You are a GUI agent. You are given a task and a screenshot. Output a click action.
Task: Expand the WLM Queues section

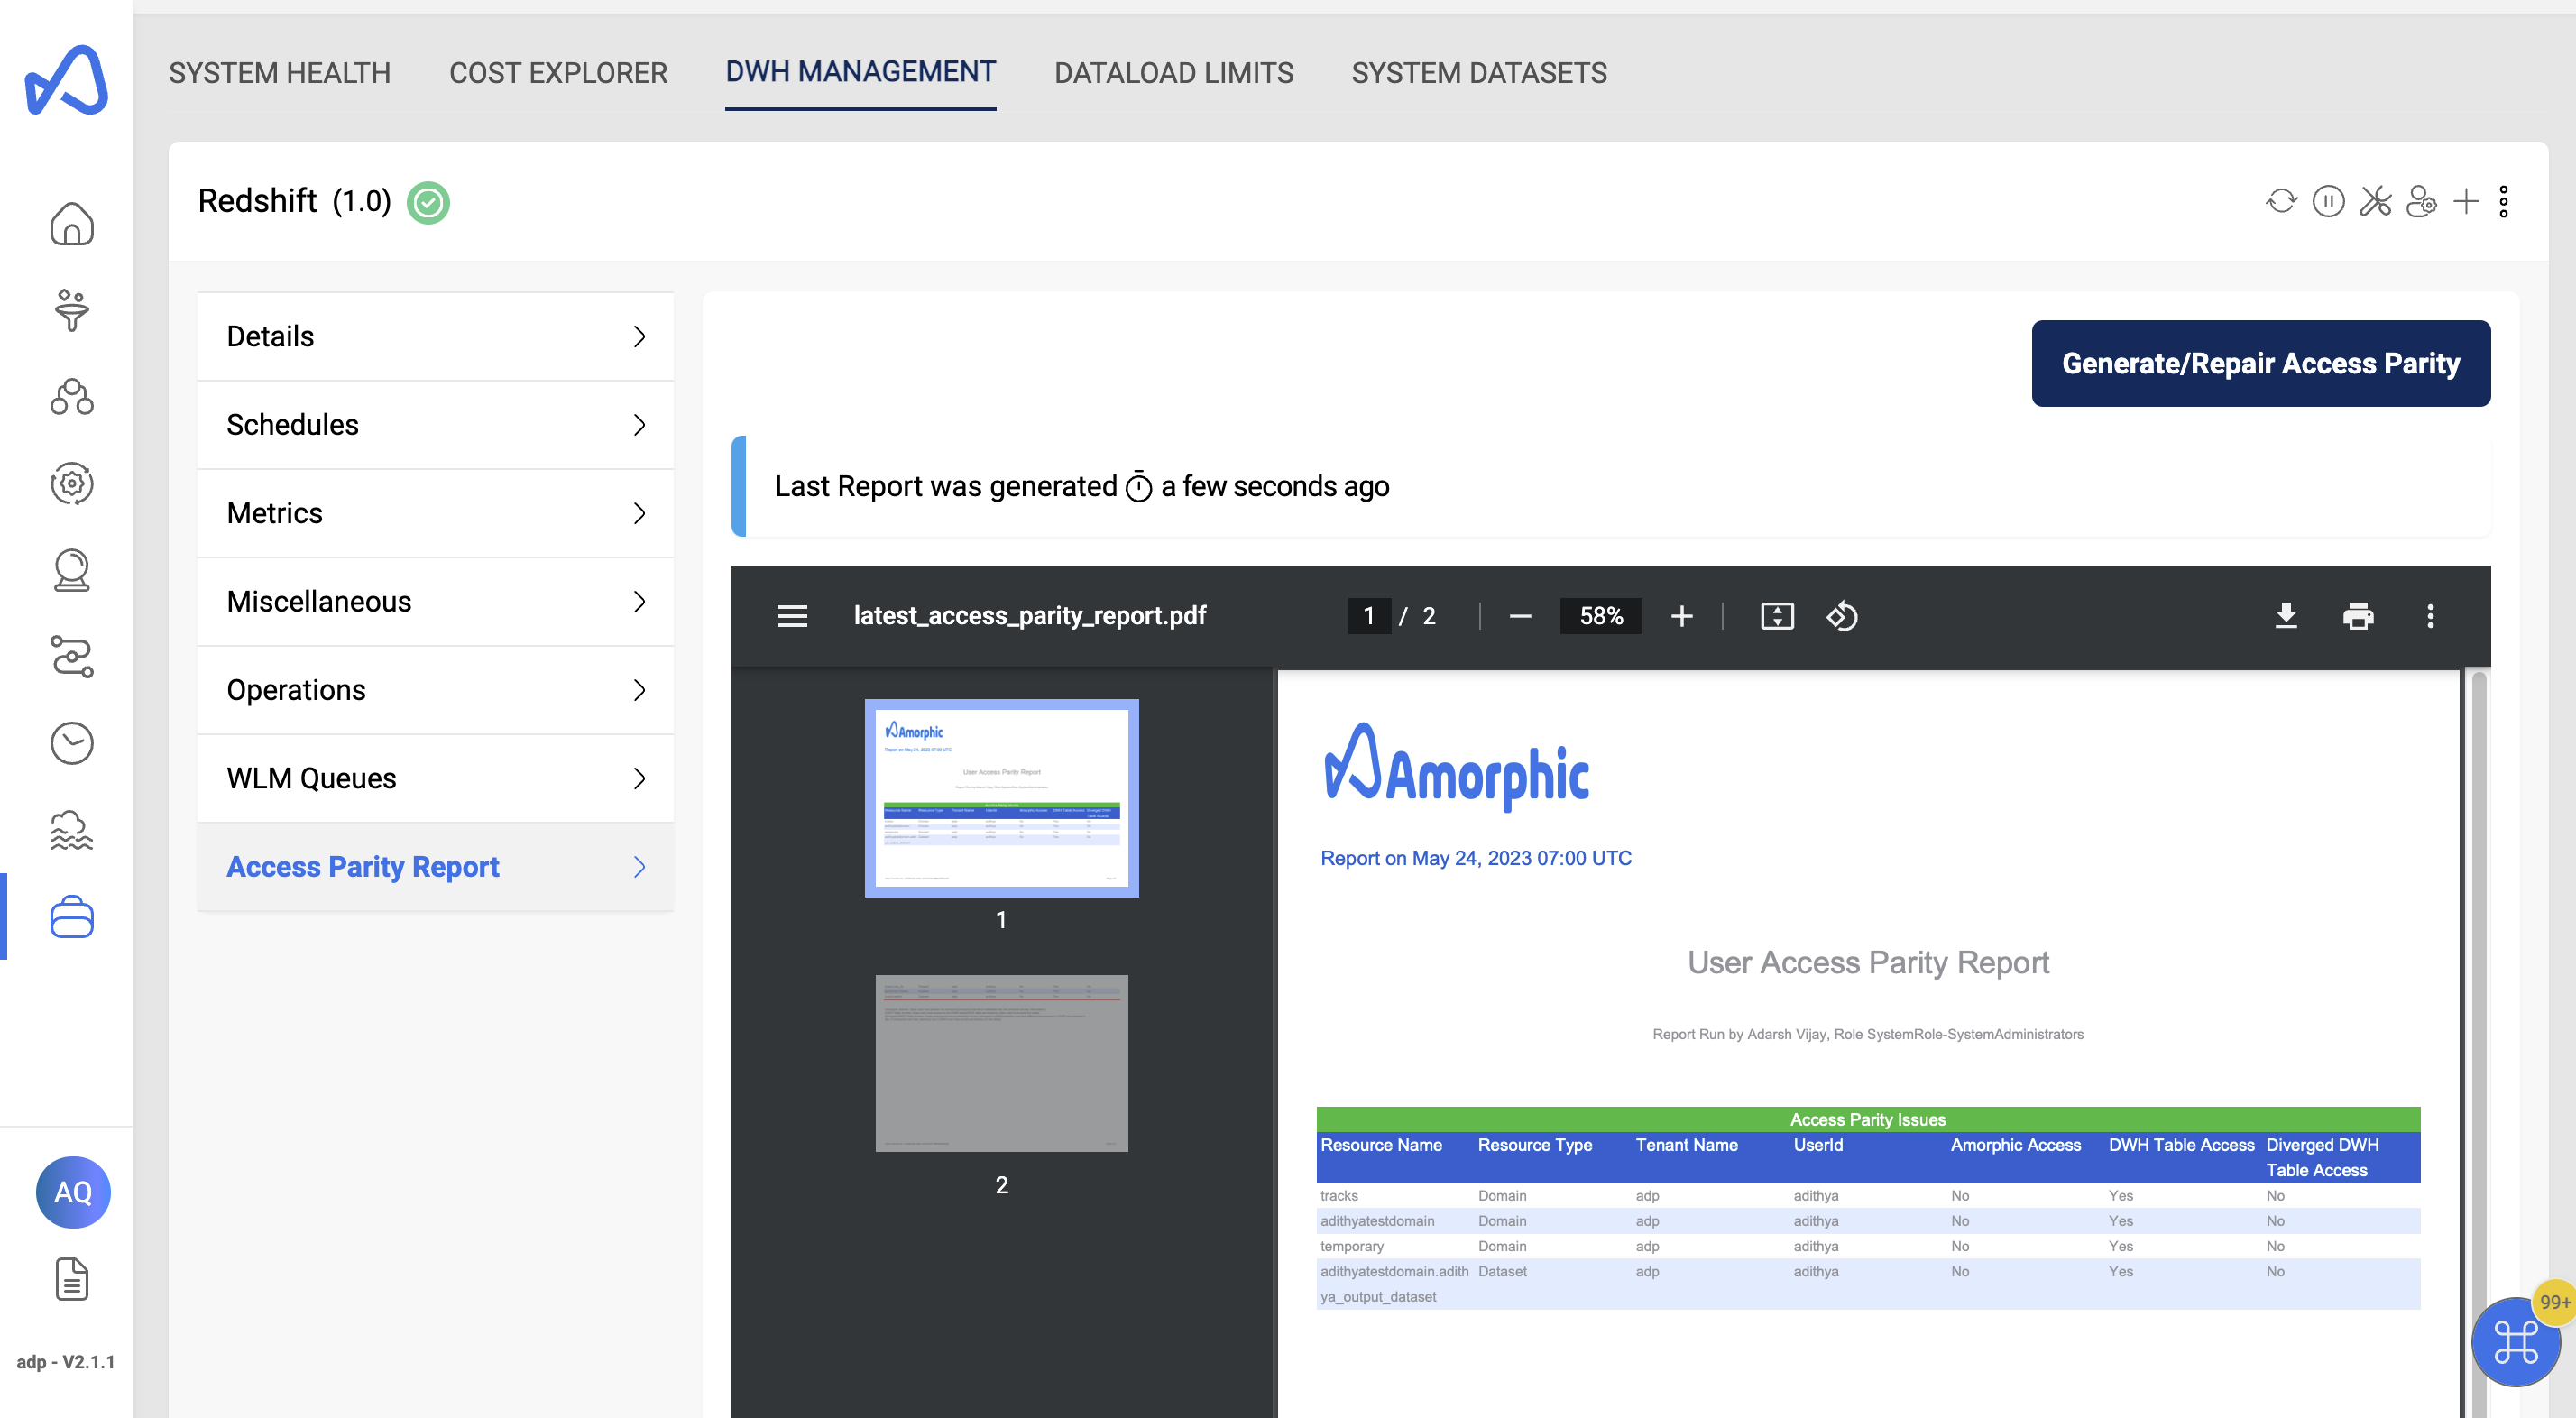pyautogui.click(x=435, y=778)
